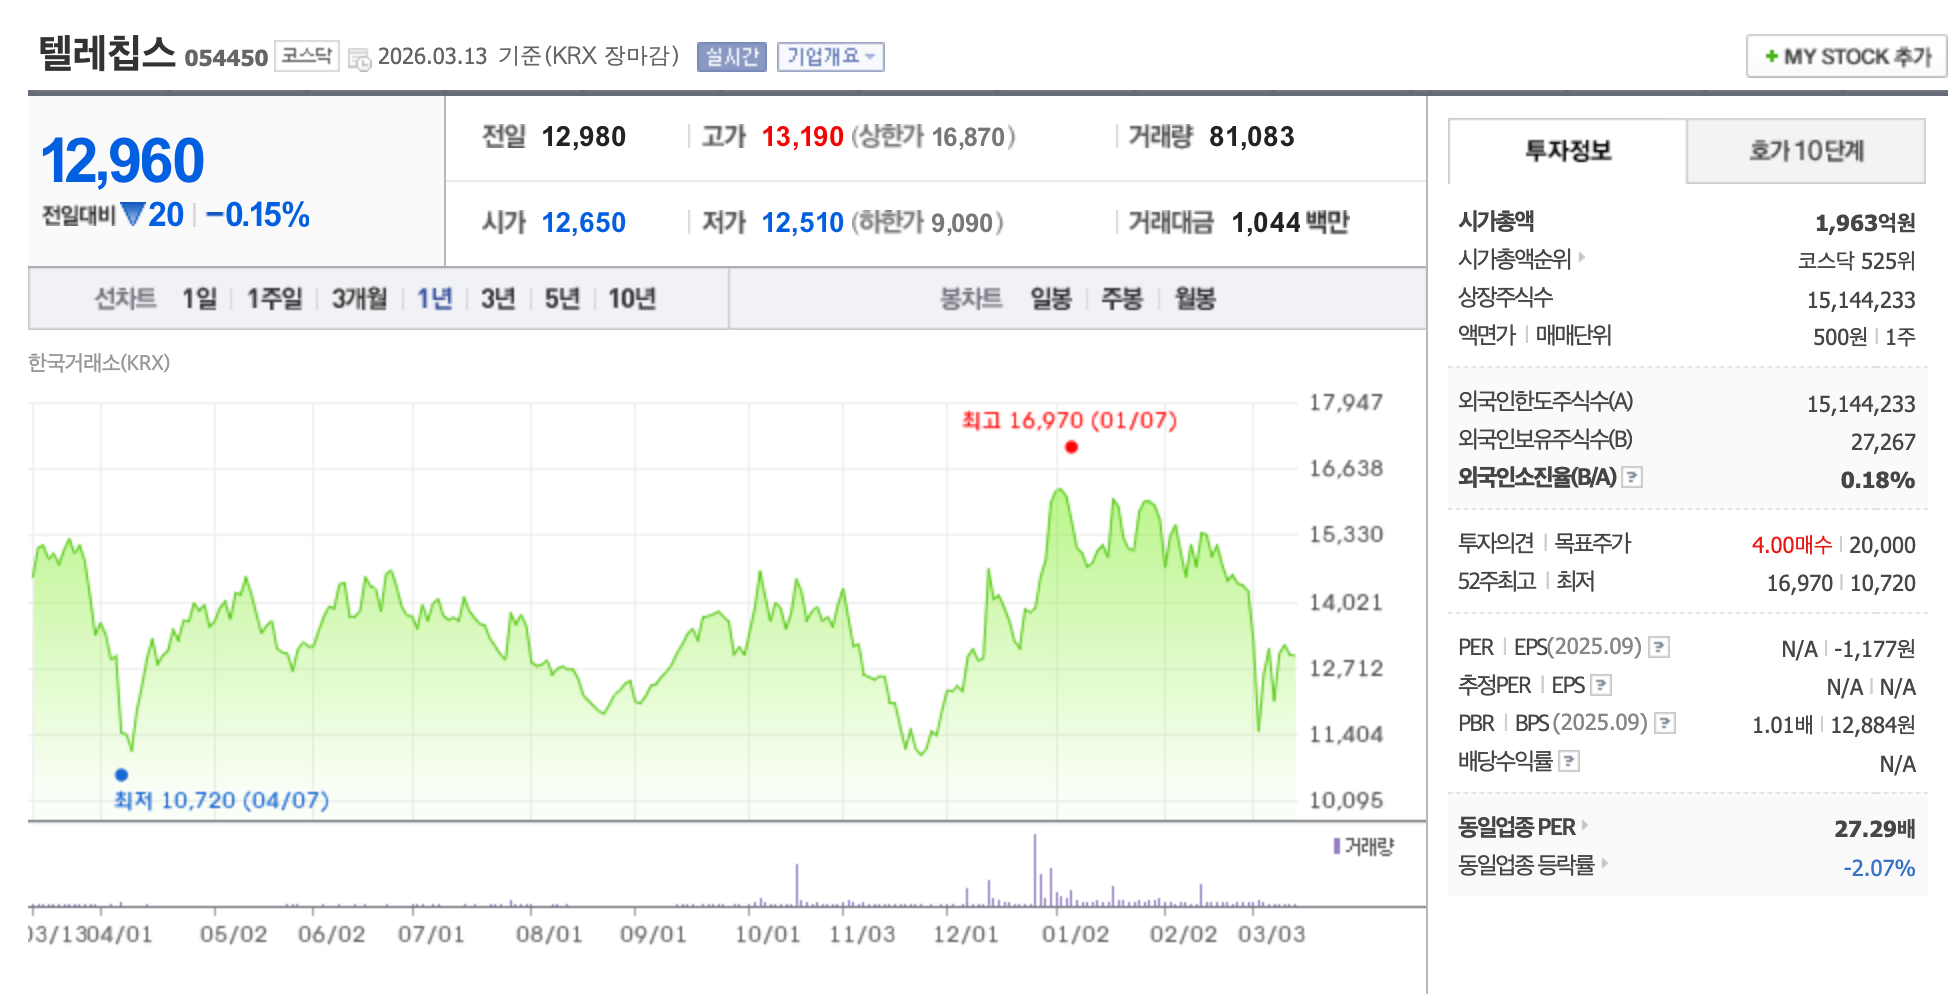This screenshot has height=994, width=1958.
Task: Click the 코스닥 525위 rank text
Action: coord(1857,261)
